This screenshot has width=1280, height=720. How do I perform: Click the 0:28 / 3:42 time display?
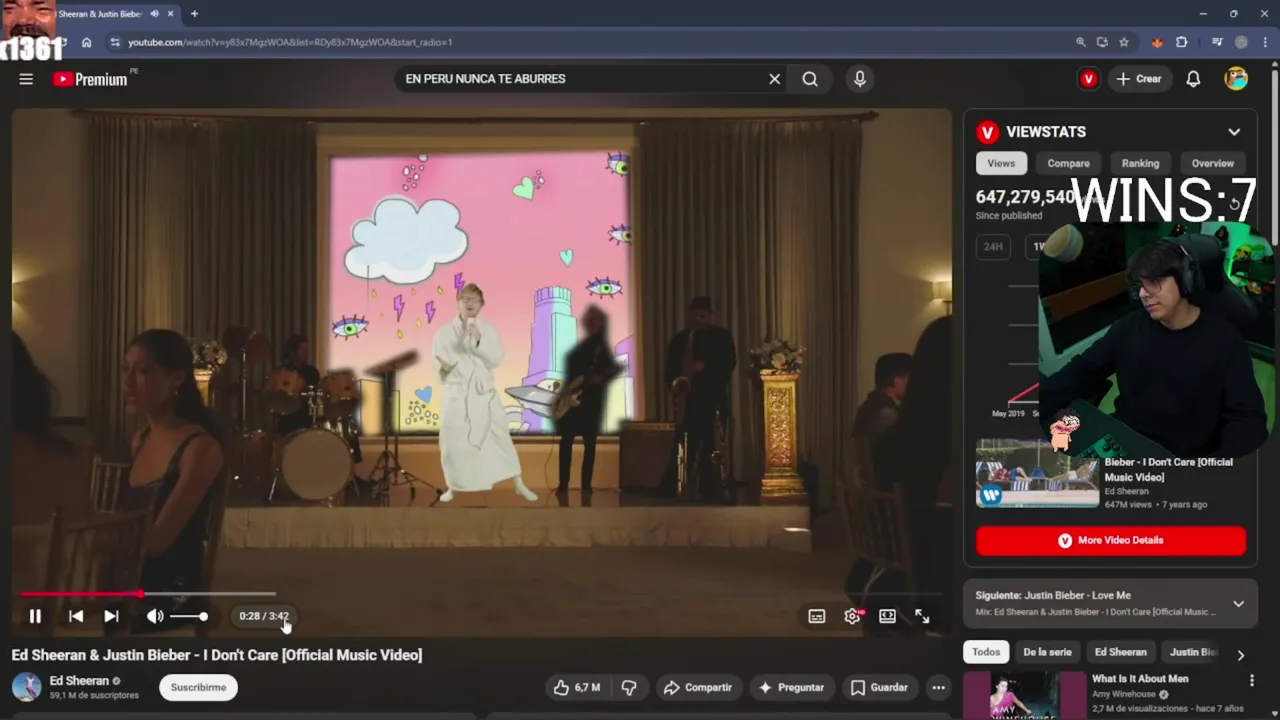click(264, 616)
